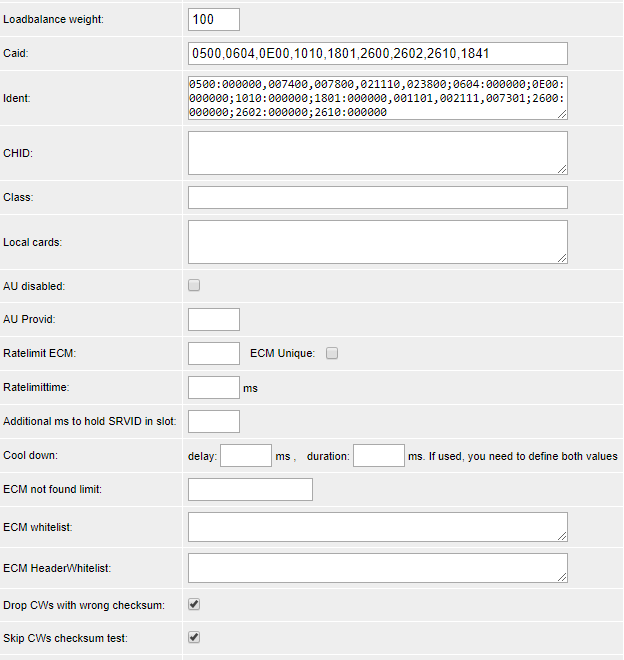Uncheck Drop CWs with wrong checksum
Screen dimensions: 624x660
pyautogui.click(x=194, y=604)
